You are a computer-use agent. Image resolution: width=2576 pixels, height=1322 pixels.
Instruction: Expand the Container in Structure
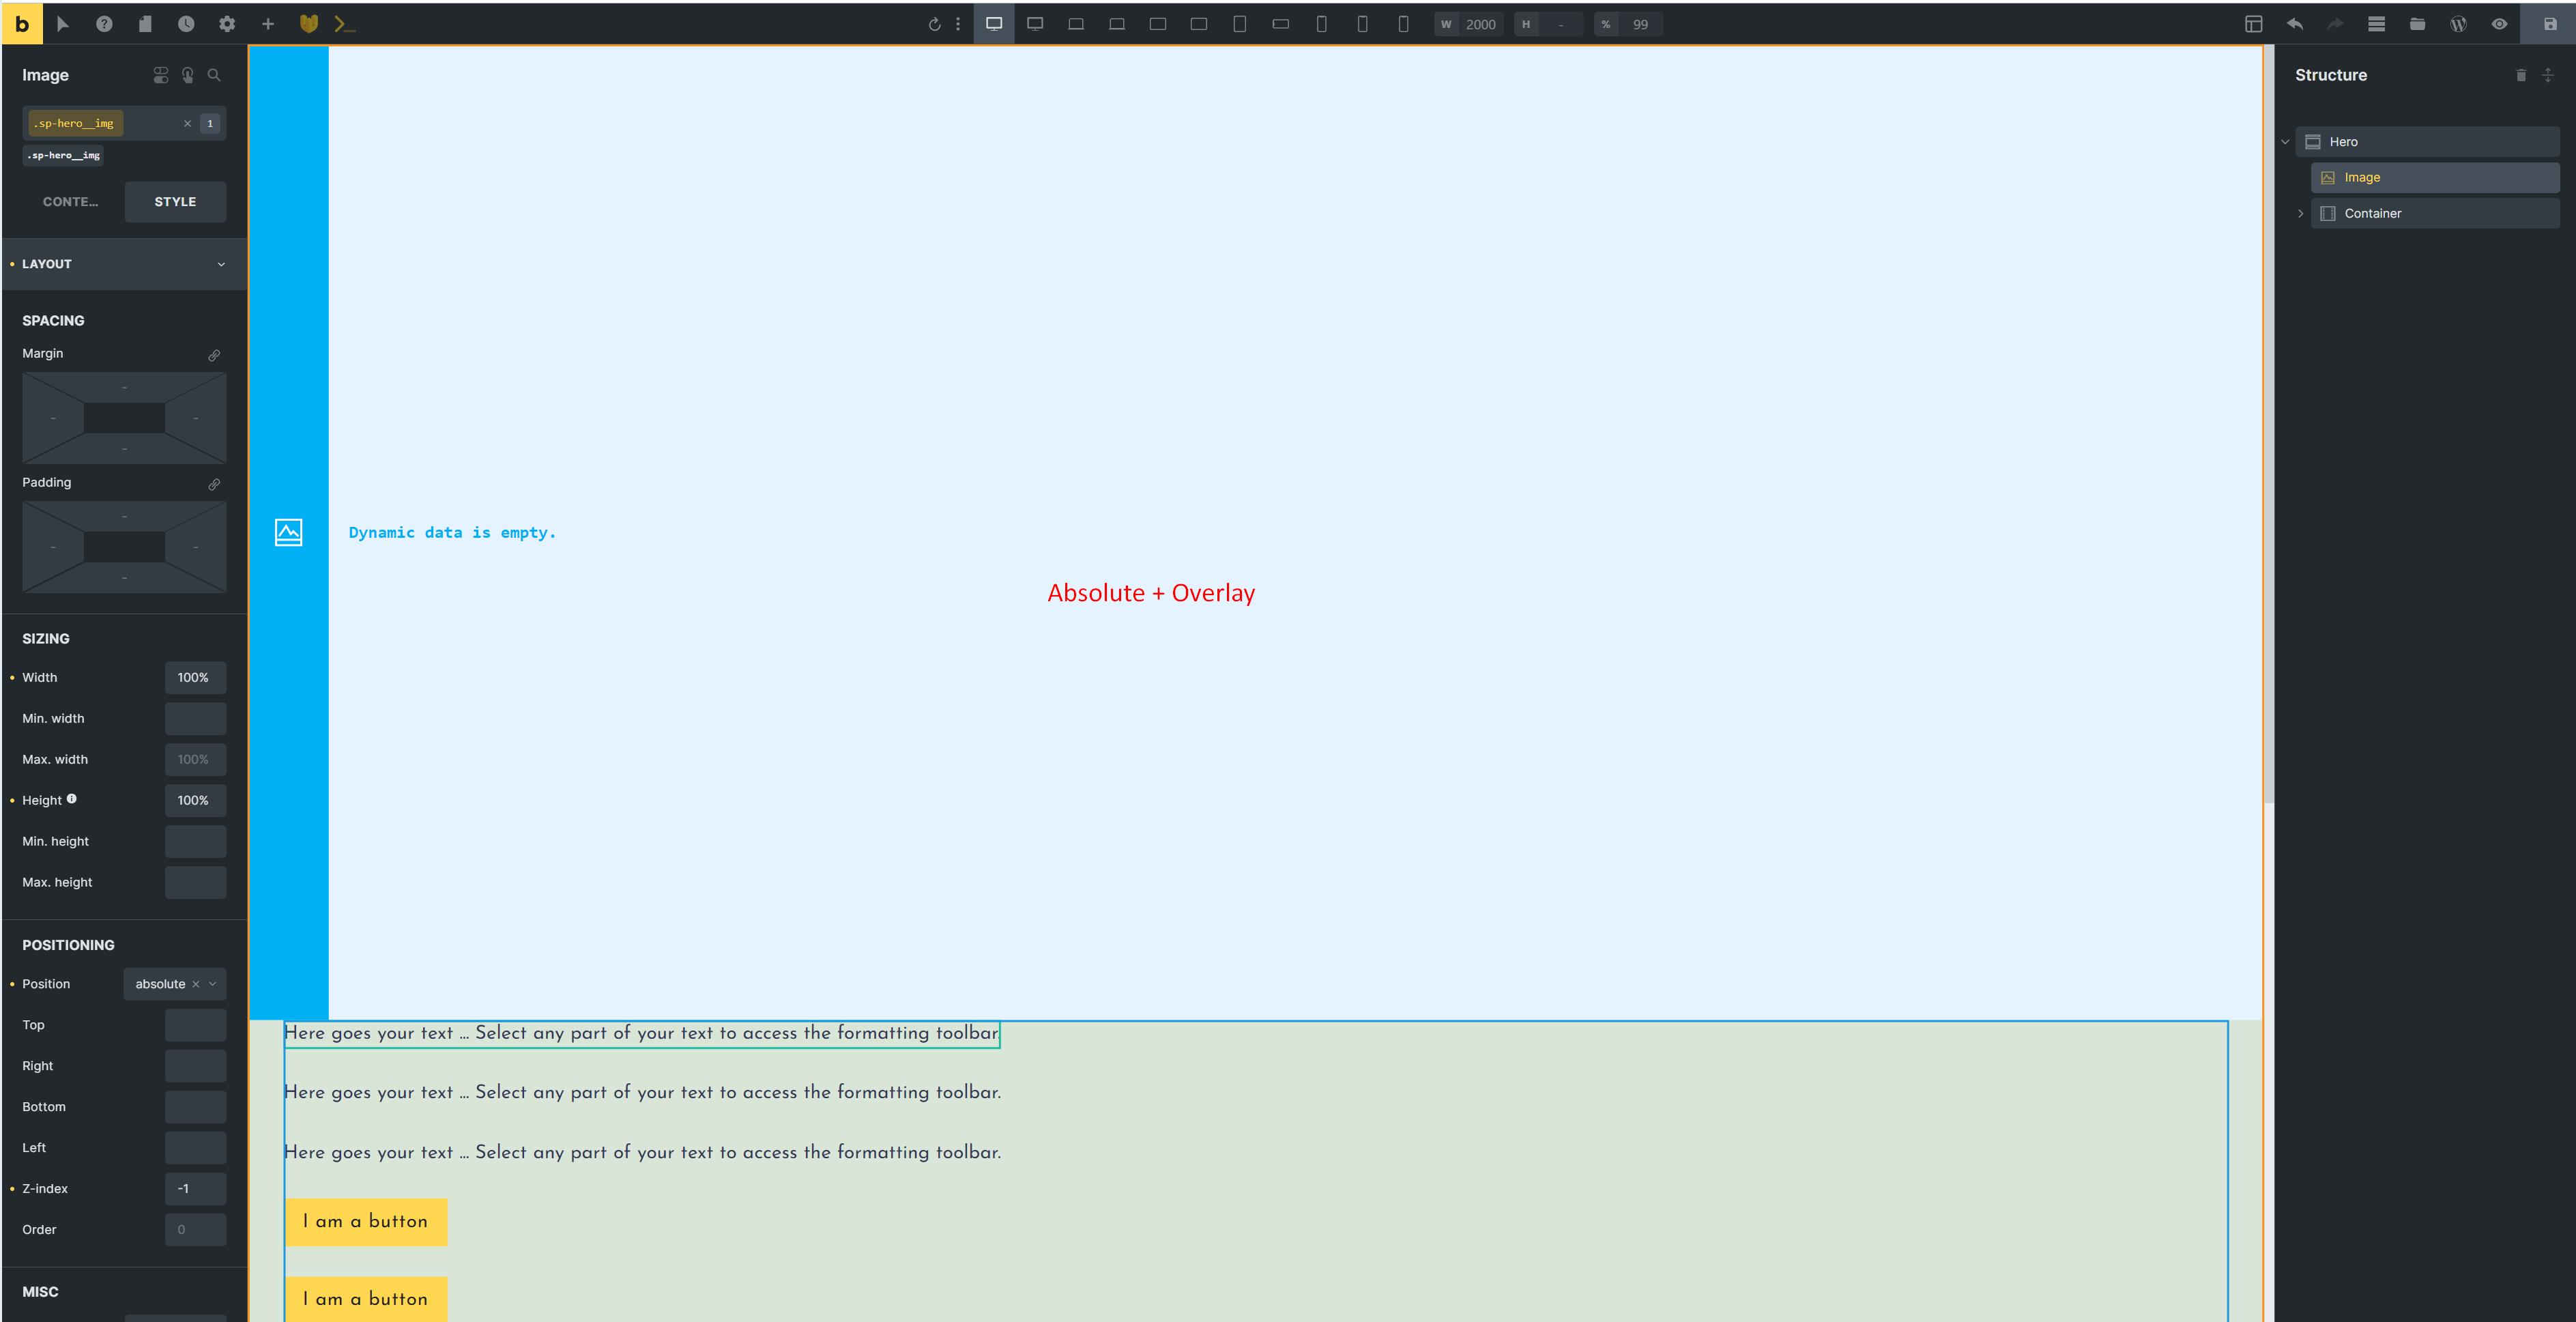(2300, 214)
